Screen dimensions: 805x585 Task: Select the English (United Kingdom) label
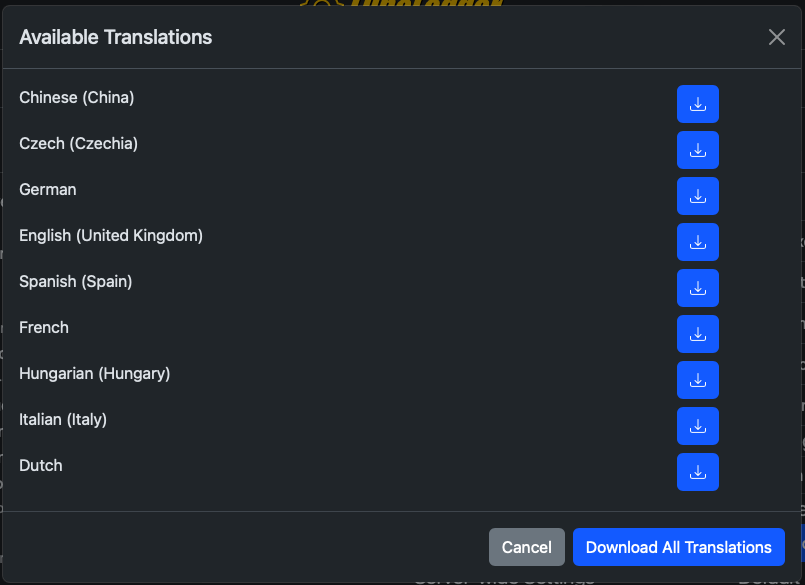111,236
